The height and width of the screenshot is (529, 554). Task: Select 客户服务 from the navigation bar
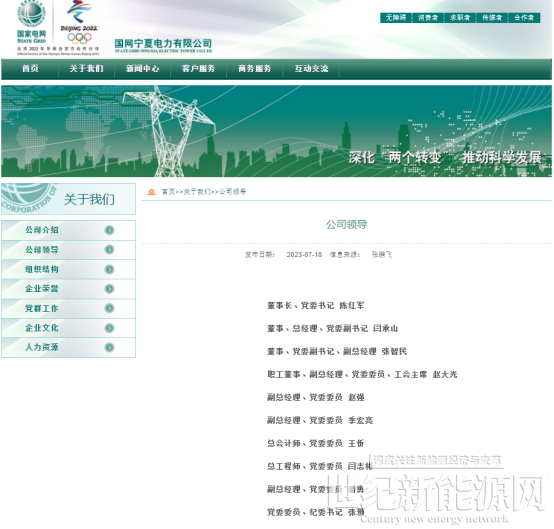pyautogui.click(x=198, y=69)
